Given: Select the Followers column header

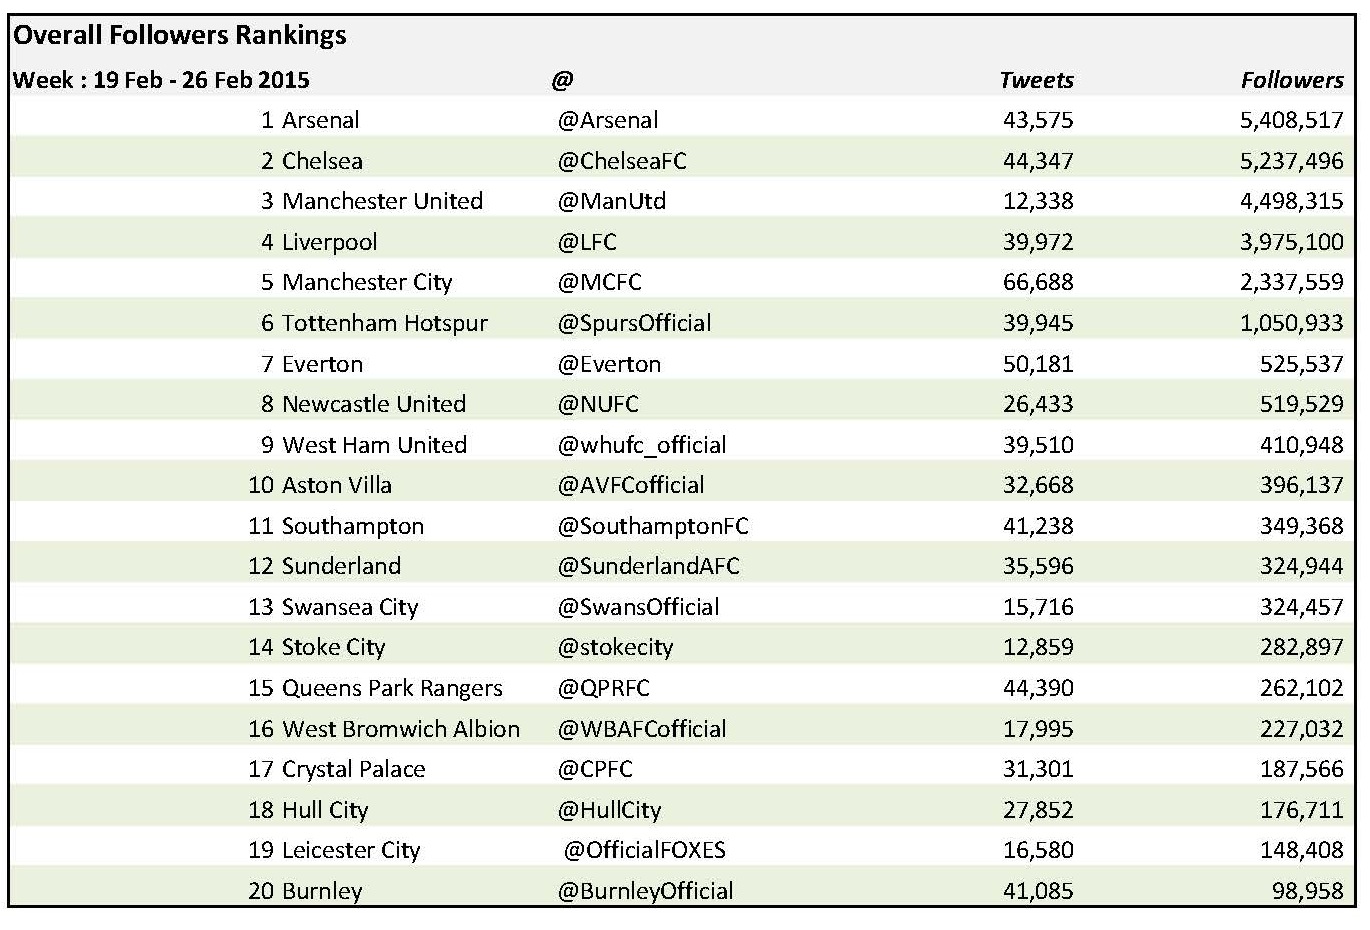Looking at the screenshot, I should tap(1292, 81).
